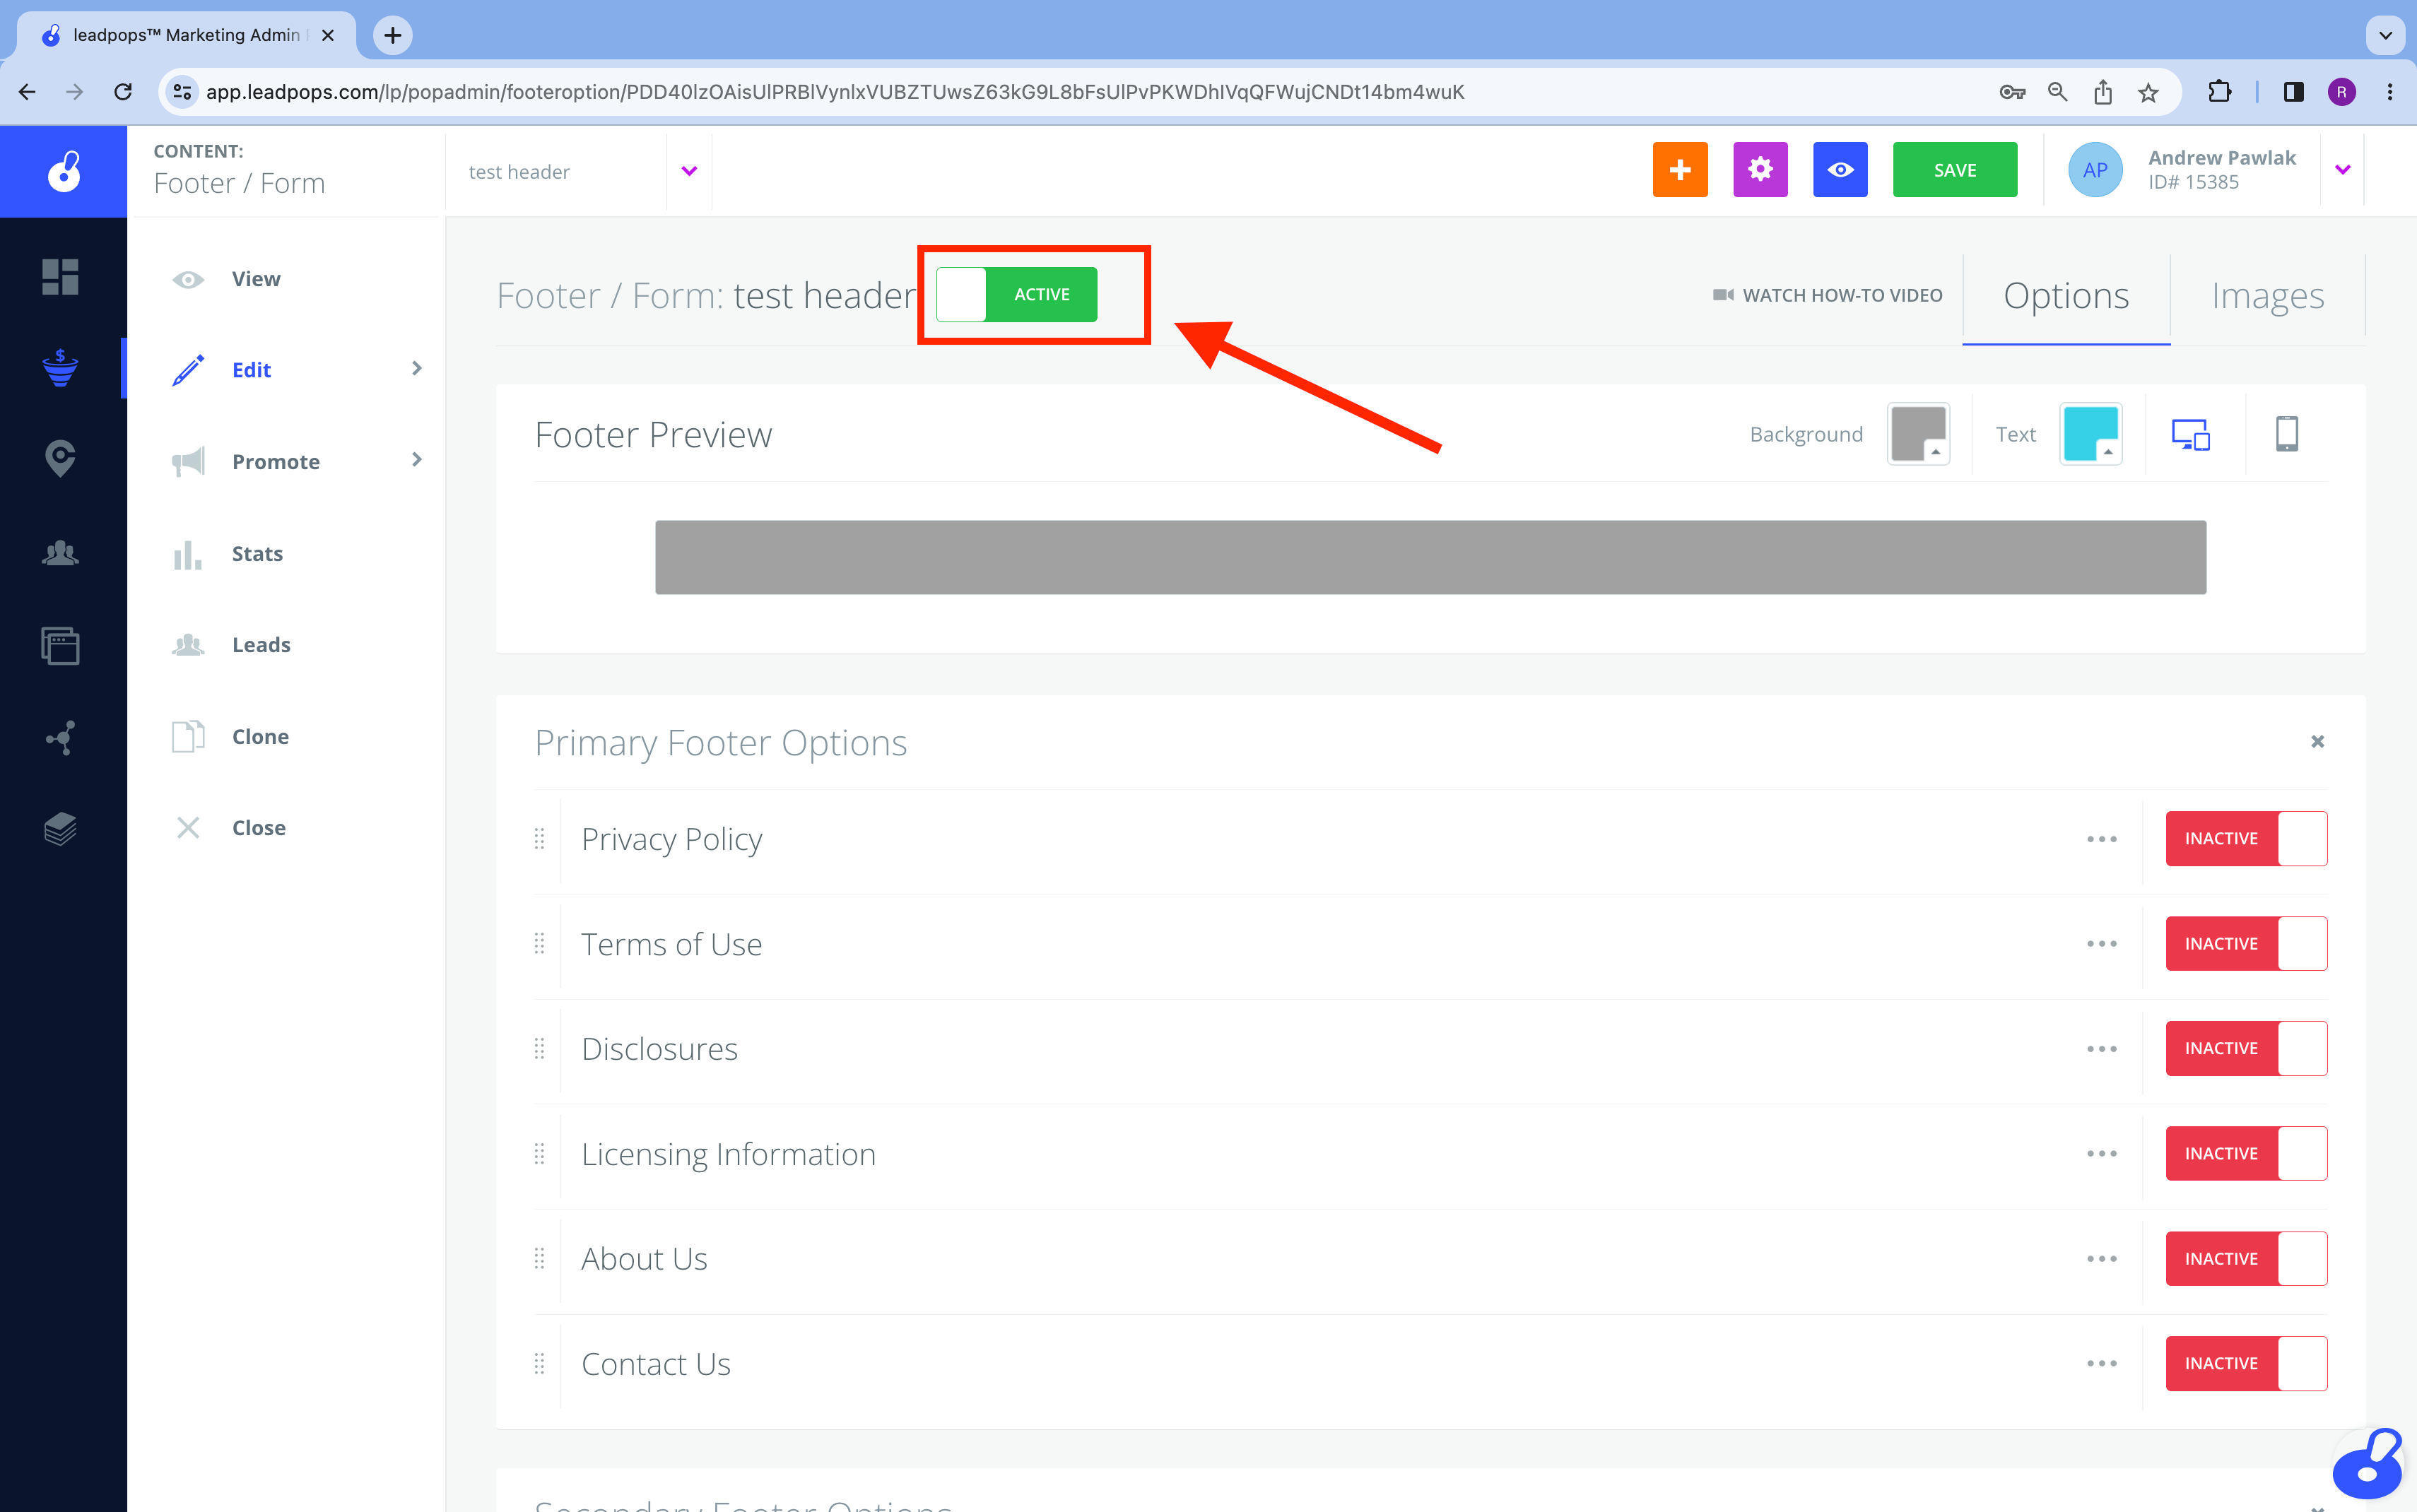
Task: Open the Chrome three-dot menu
Action: point(2390,92)
